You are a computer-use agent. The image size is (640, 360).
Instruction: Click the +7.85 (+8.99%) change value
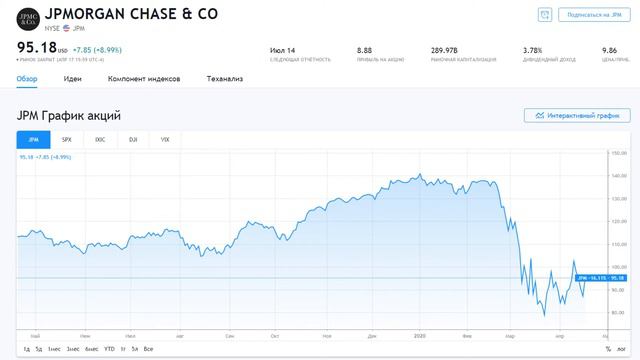pos(97,50)
